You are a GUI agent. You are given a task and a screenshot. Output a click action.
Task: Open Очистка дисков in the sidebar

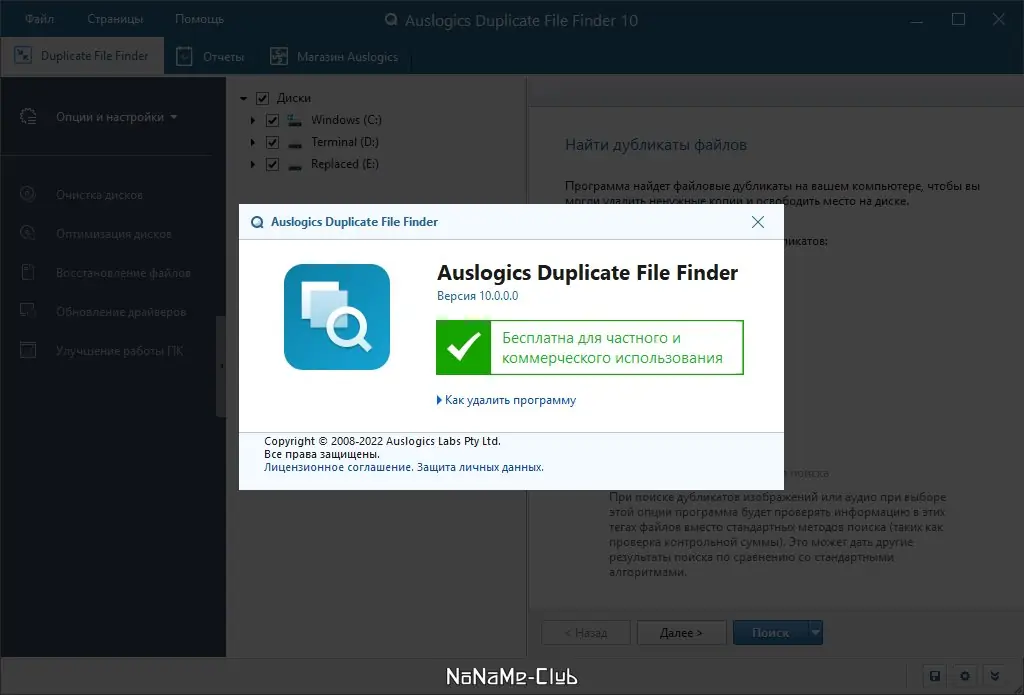click(99, 195)
